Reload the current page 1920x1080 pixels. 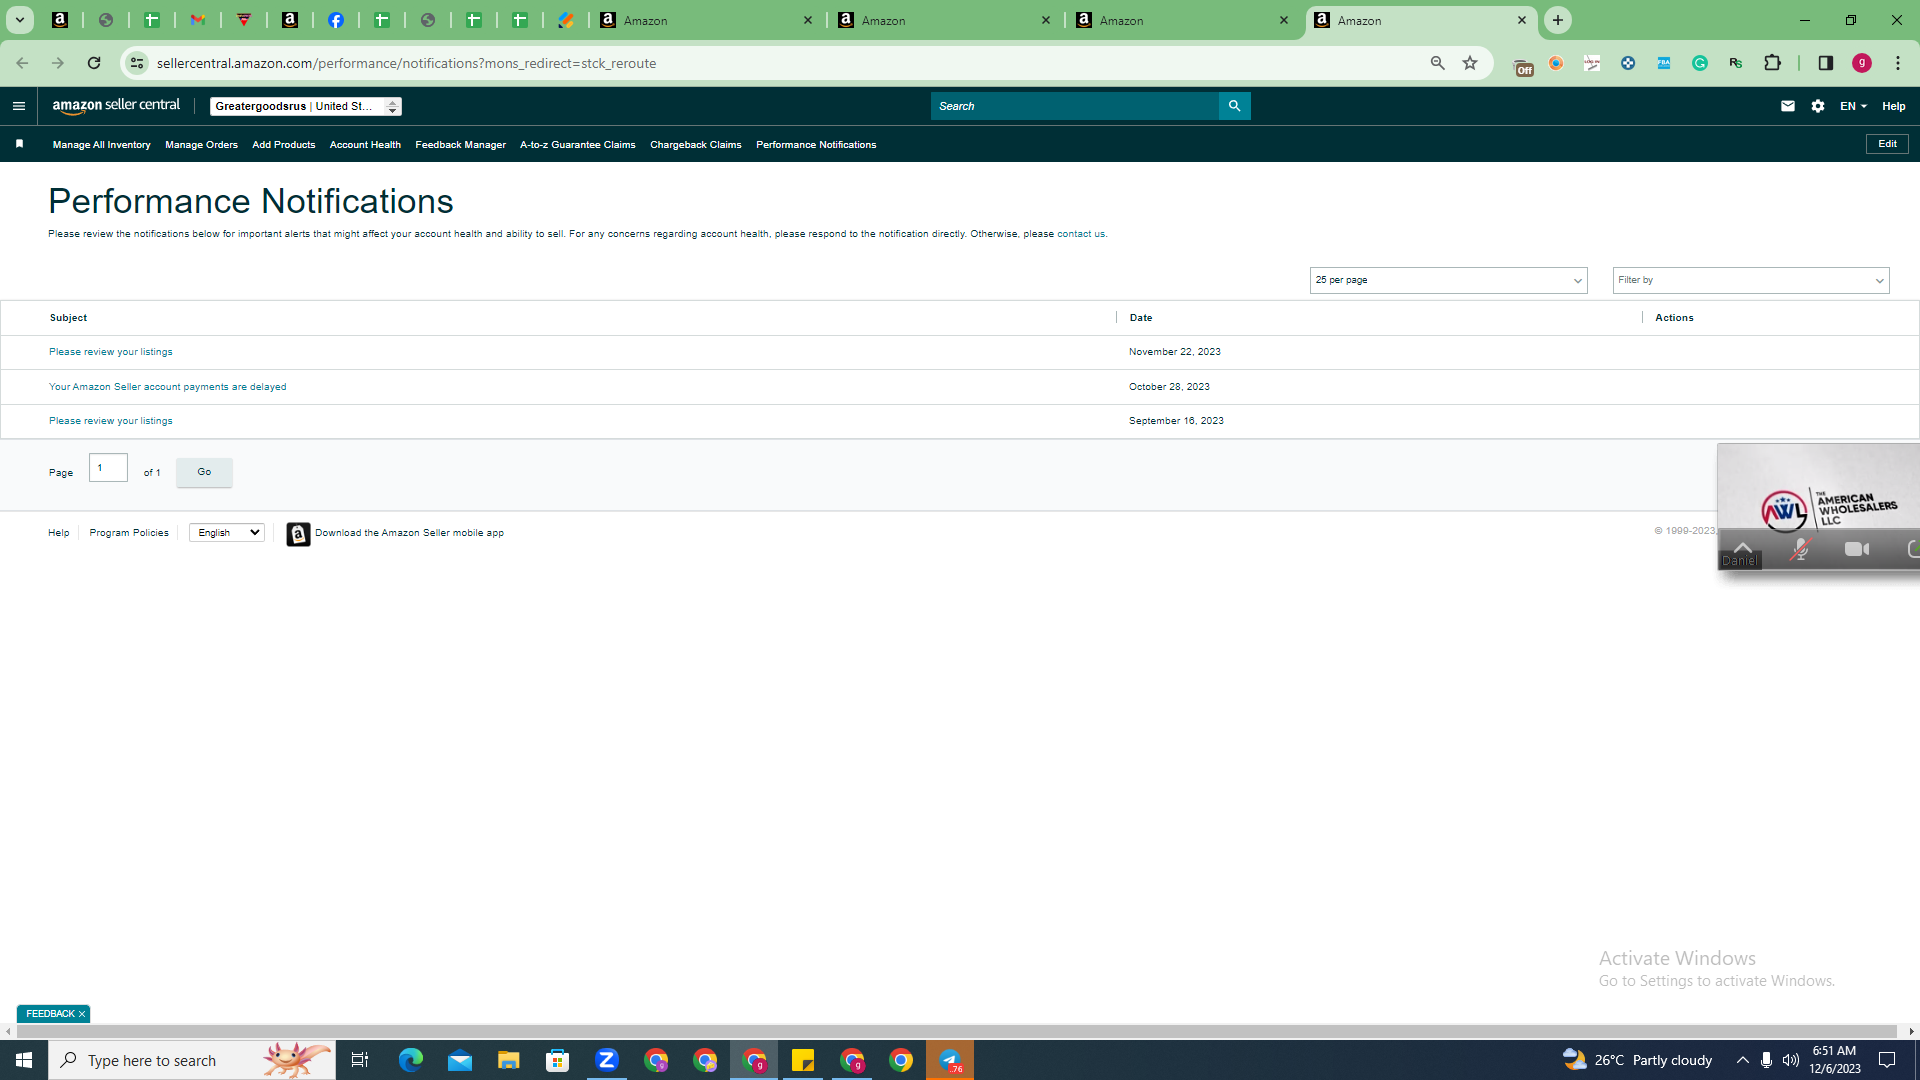pos(94,63)
